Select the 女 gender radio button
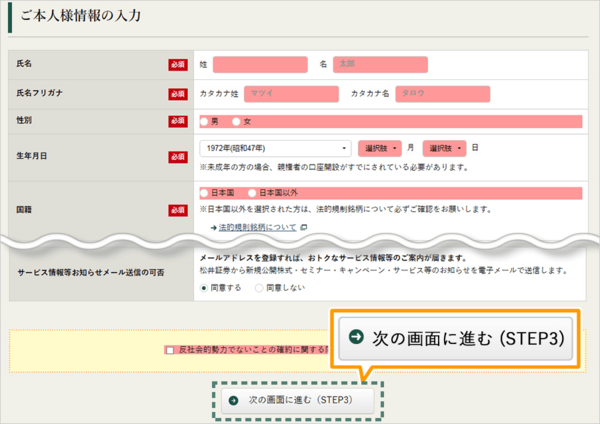The width and height of the screenshot is (600, 424). [236, 121]
